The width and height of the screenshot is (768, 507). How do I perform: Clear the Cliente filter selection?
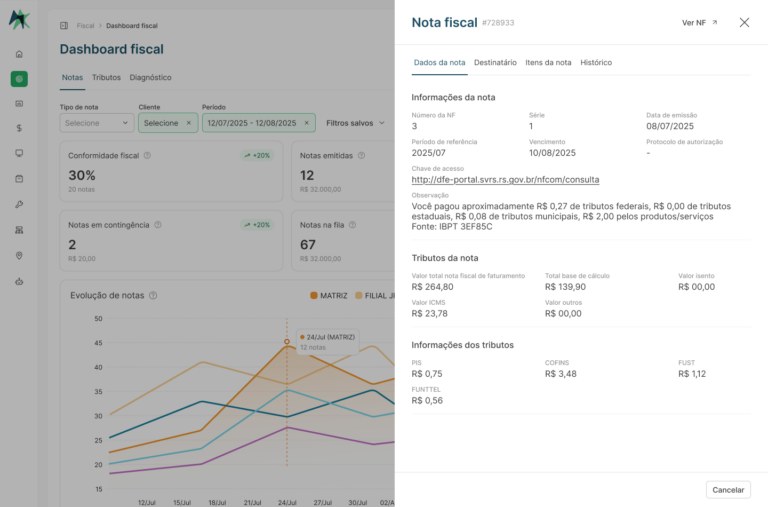point(189,123)
